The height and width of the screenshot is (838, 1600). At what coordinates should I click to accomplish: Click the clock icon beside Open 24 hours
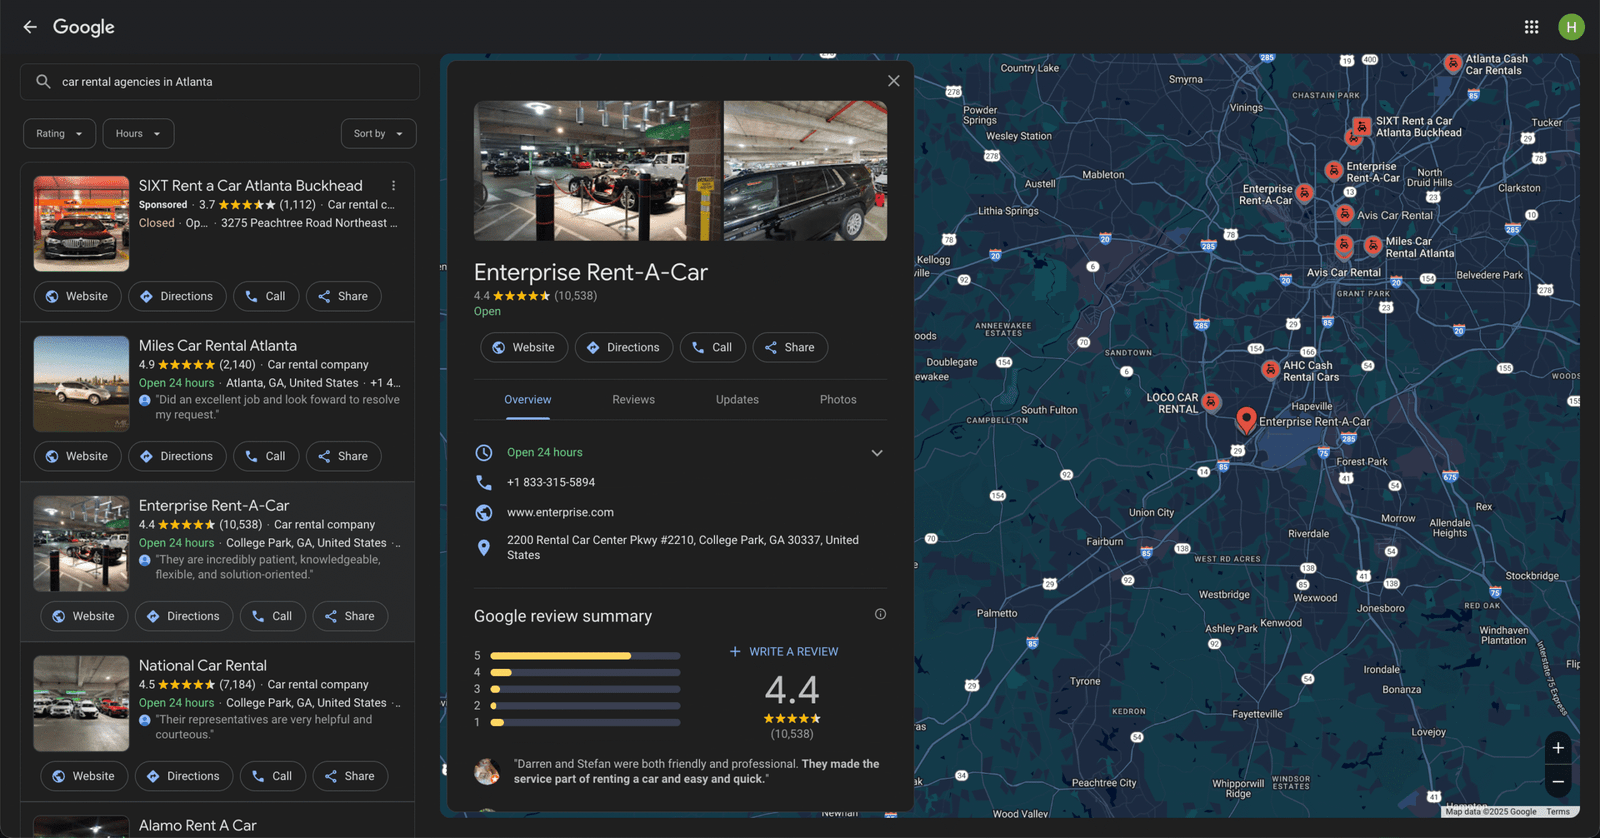484,452
